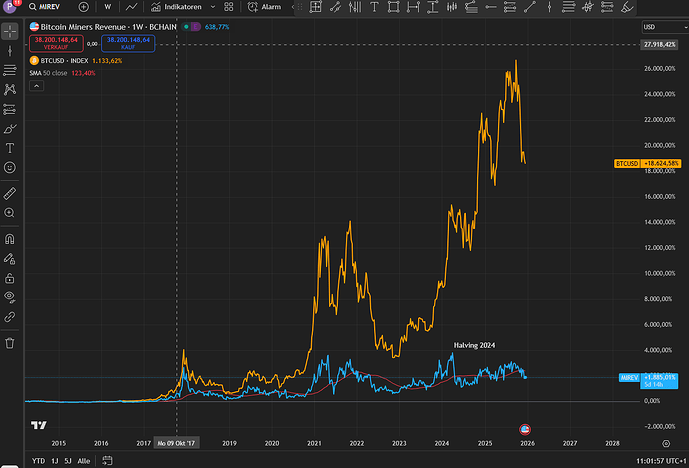Open the layout grid selector
This screenshot has width=689, height=468.
click(228, 7)
